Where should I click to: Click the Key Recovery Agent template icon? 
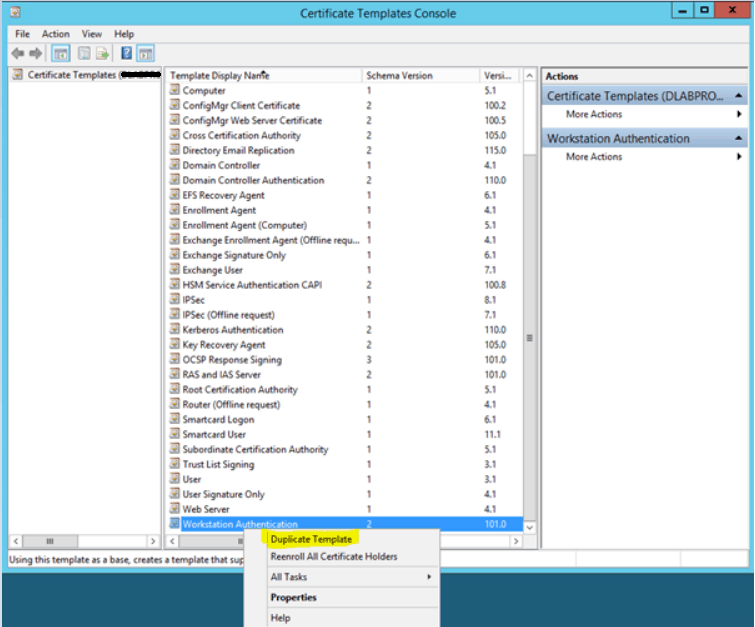175,344
